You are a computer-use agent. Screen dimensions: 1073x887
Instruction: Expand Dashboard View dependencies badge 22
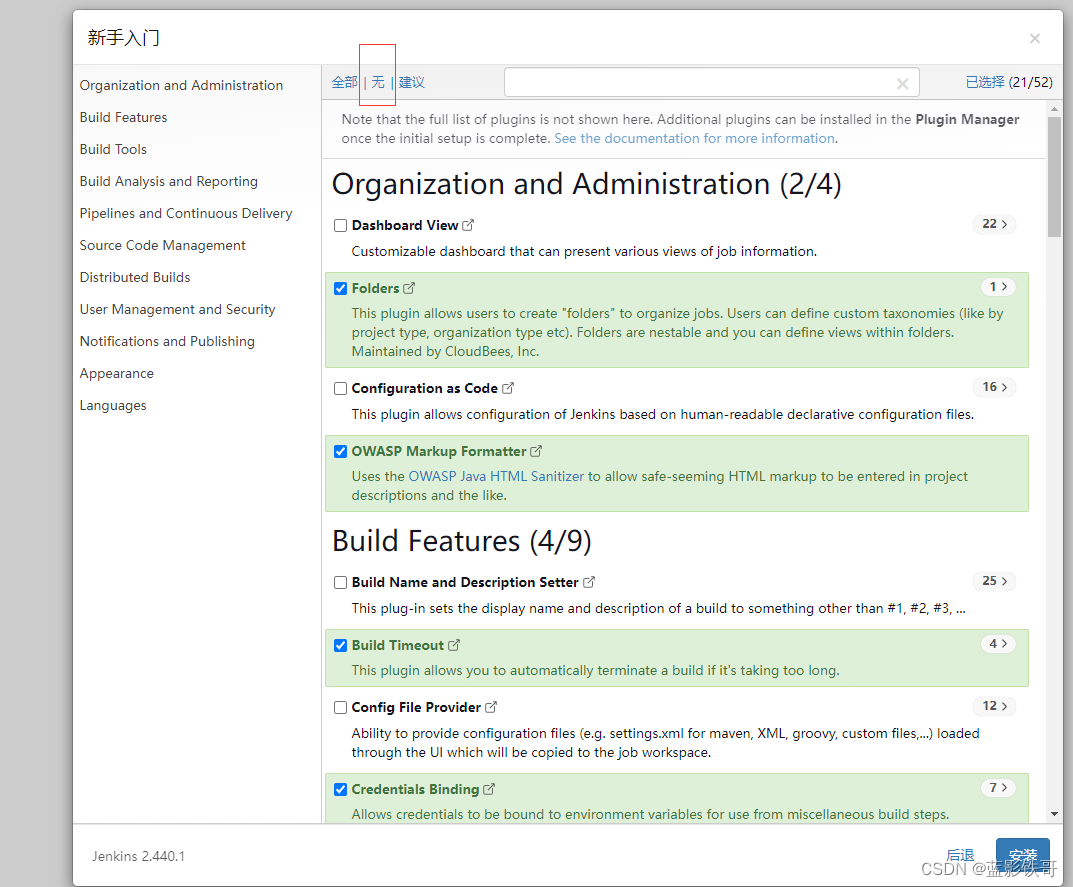pyautogui.click(x=994, y=224)
